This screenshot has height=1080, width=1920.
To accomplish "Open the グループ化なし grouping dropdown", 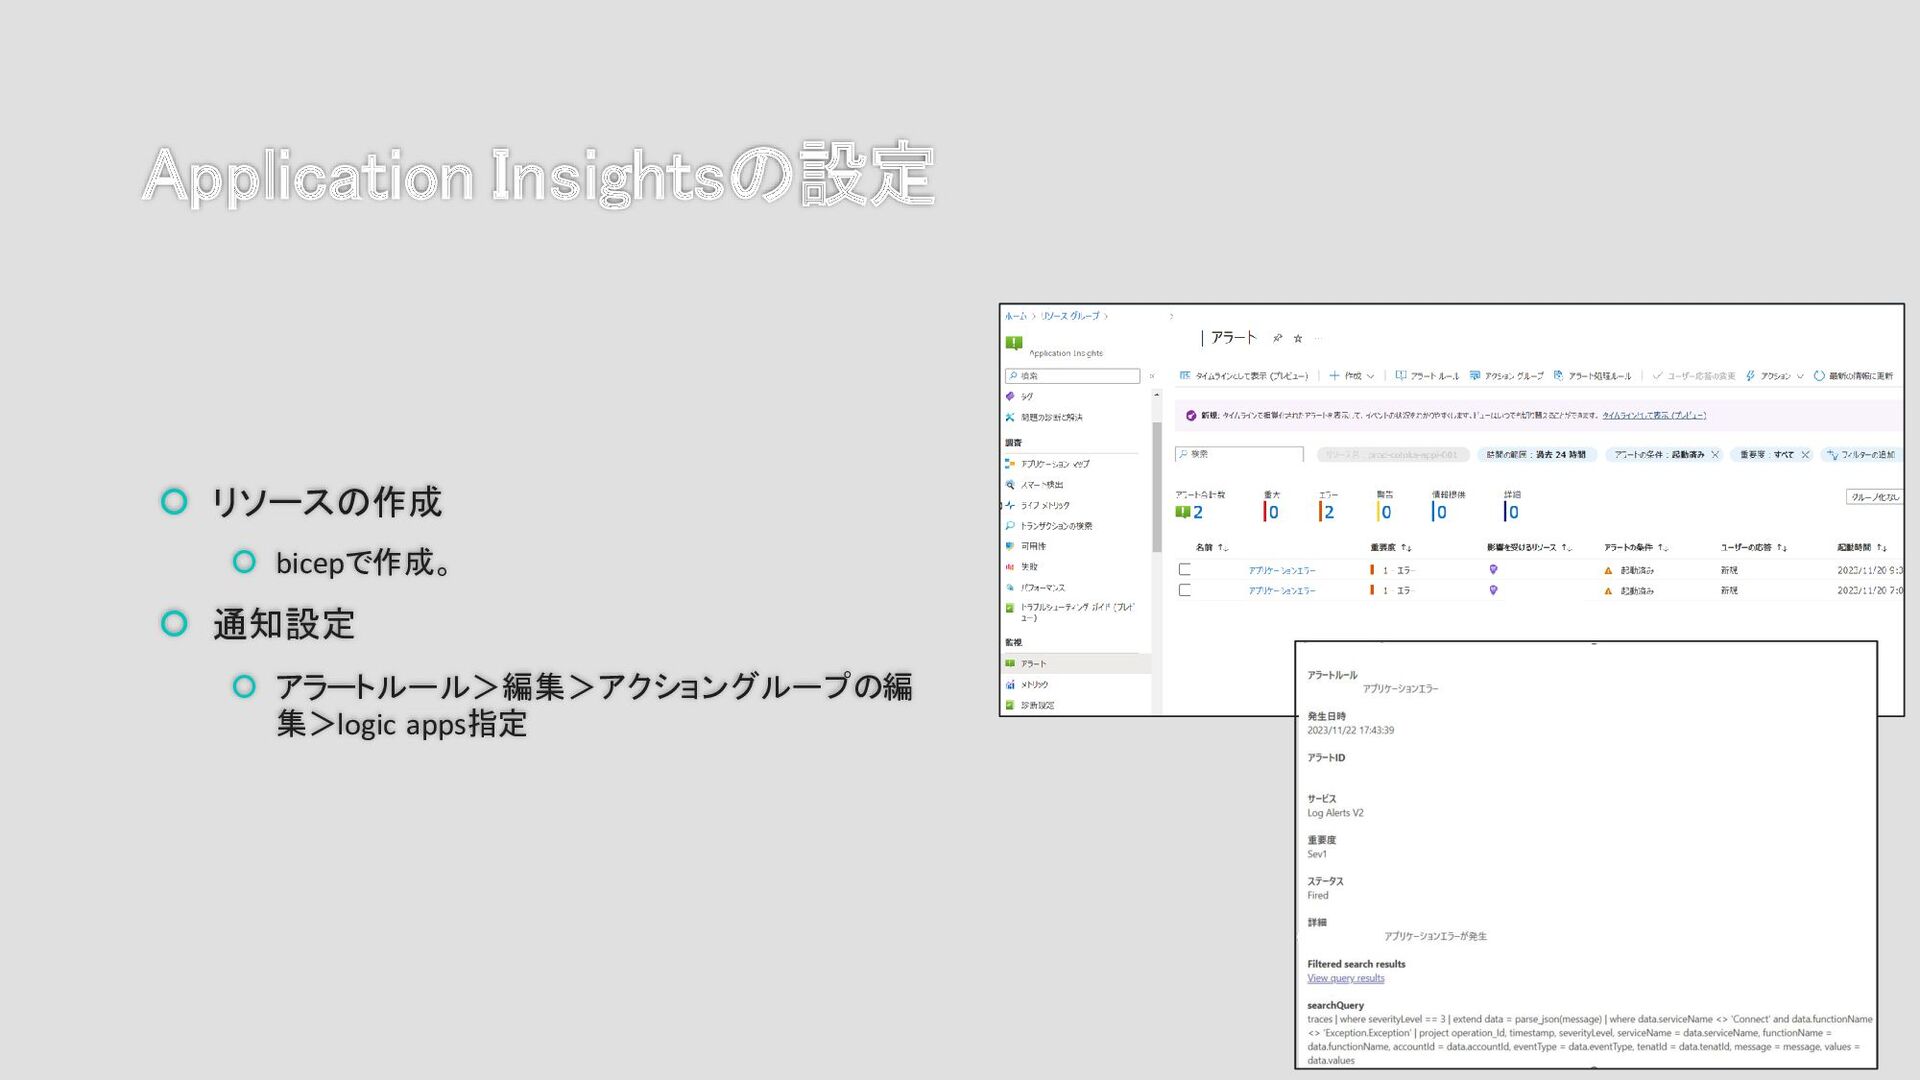I will (x=1873, y=497).
